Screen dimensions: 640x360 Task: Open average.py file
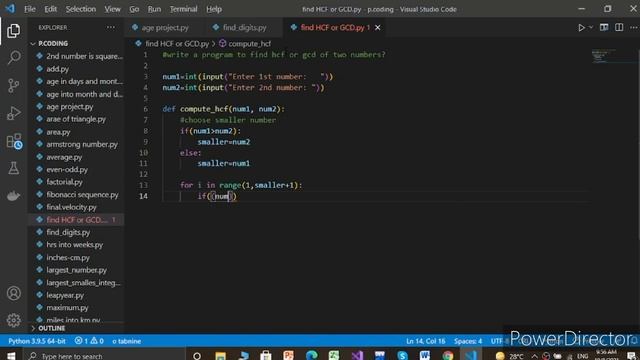(x=64, y=157)
